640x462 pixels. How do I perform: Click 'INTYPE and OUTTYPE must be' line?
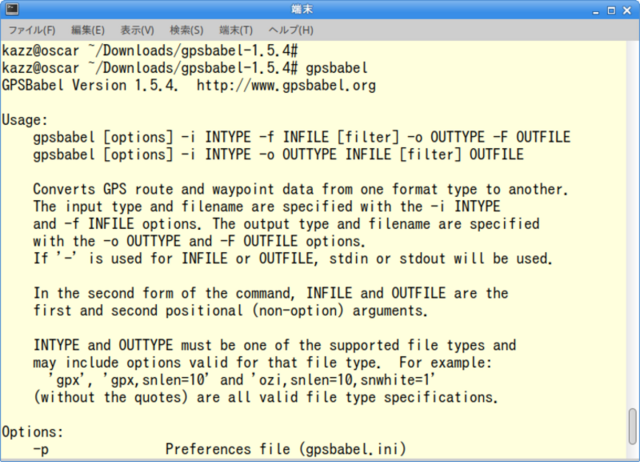coord(275,345)
